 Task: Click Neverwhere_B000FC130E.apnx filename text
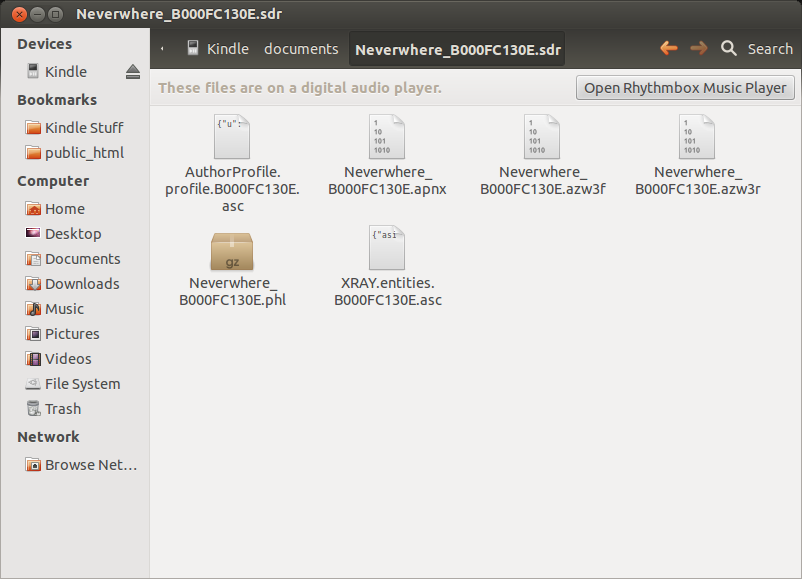(387, 181)
